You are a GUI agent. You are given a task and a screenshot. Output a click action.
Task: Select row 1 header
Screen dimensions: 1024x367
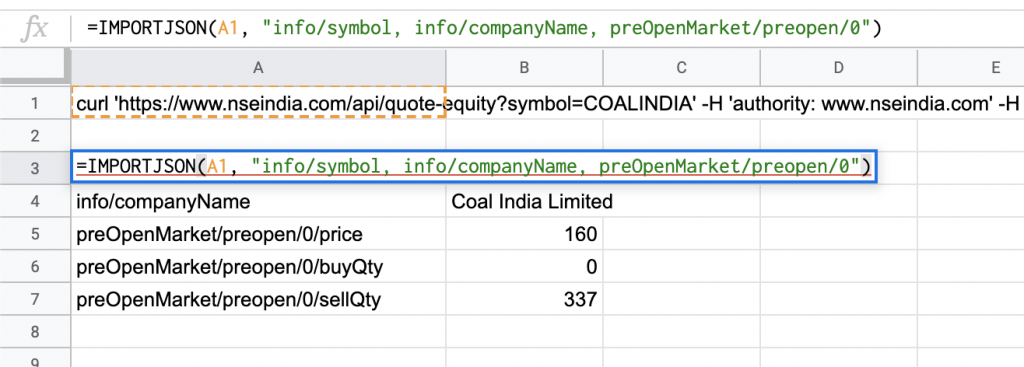pos(35,103)
